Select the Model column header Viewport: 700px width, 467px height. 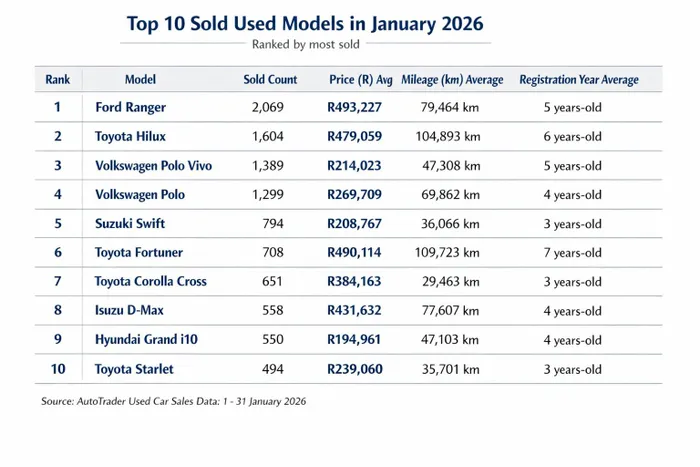pos(140,79)
